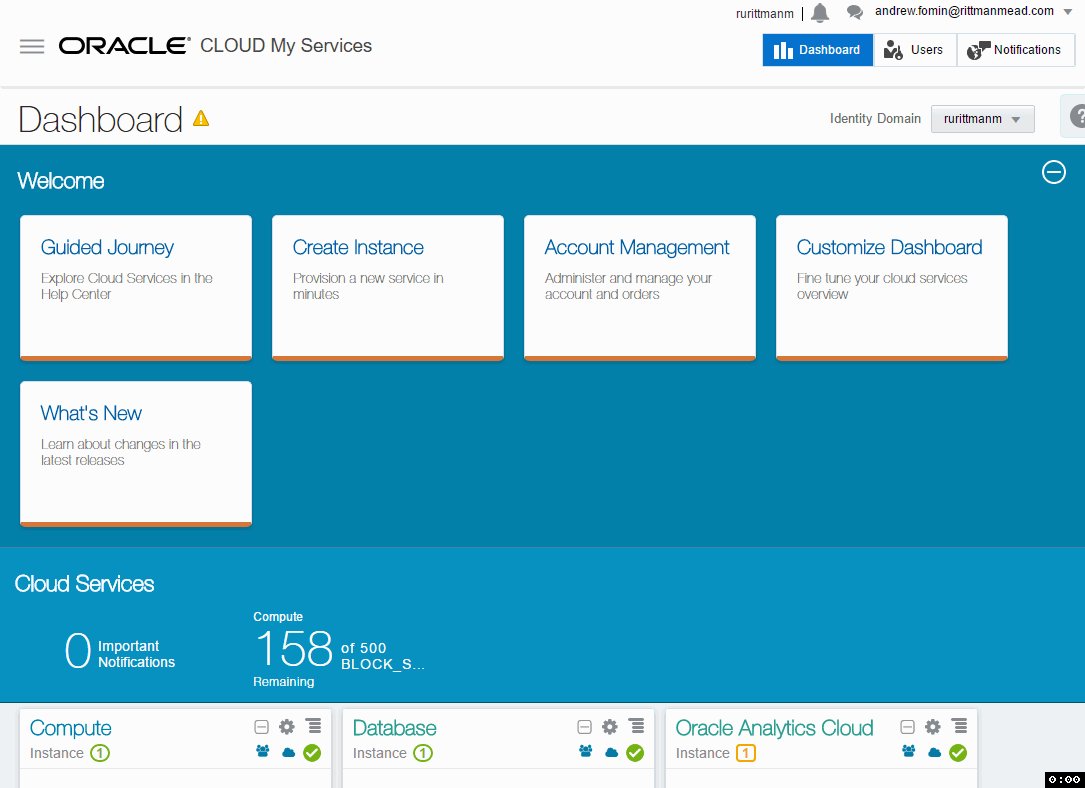This screenshot has height=788, width=1085.
Task: Open the Oracle Analytics Cloud settings gear
Action: 933,726
